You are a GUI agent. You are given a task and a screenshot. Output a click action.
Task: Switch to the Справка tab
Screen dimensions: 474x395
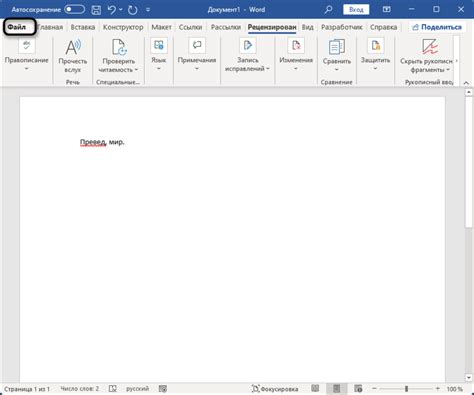383,27
